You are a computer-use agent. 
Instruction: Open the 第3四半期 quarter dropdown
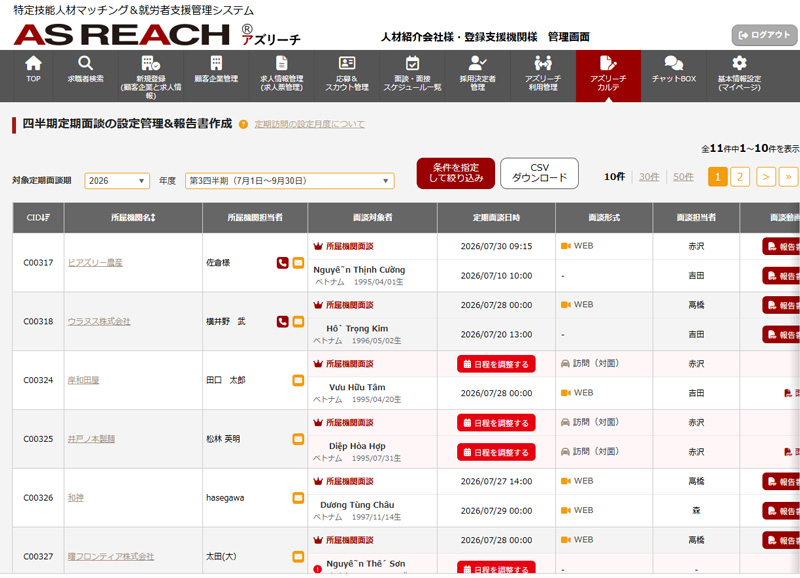pos(289,181)
